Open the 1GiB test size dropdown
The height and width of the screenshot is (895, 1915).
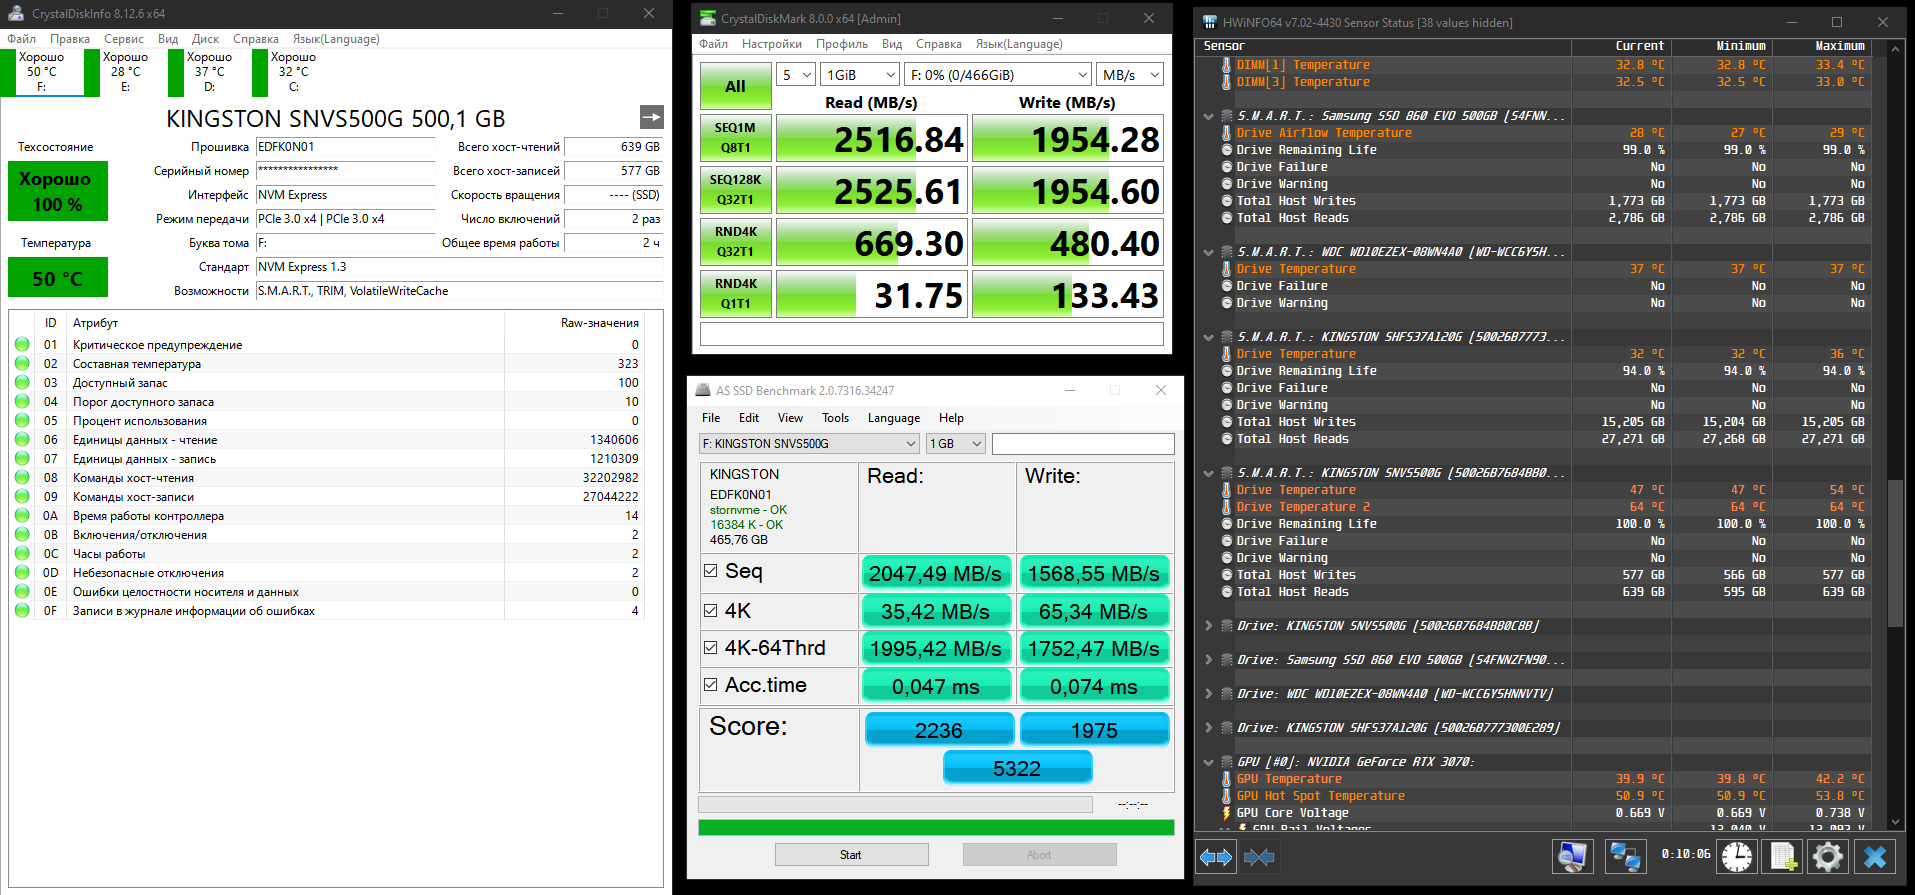coord(860,75)
